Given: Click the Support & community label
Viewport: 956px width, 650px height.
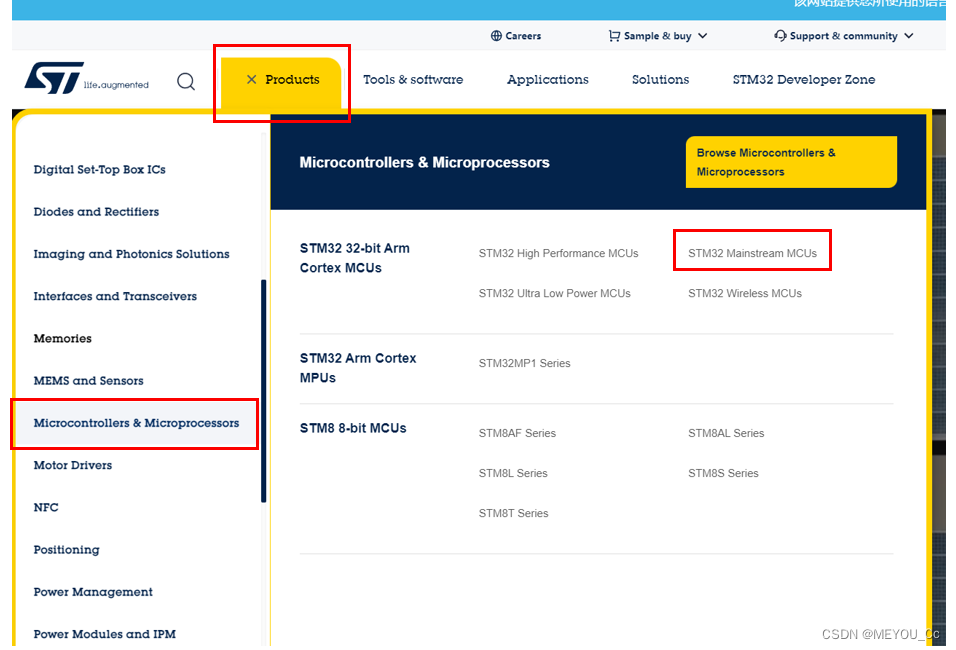Looking at the screenshot, I should click(843, 36).
